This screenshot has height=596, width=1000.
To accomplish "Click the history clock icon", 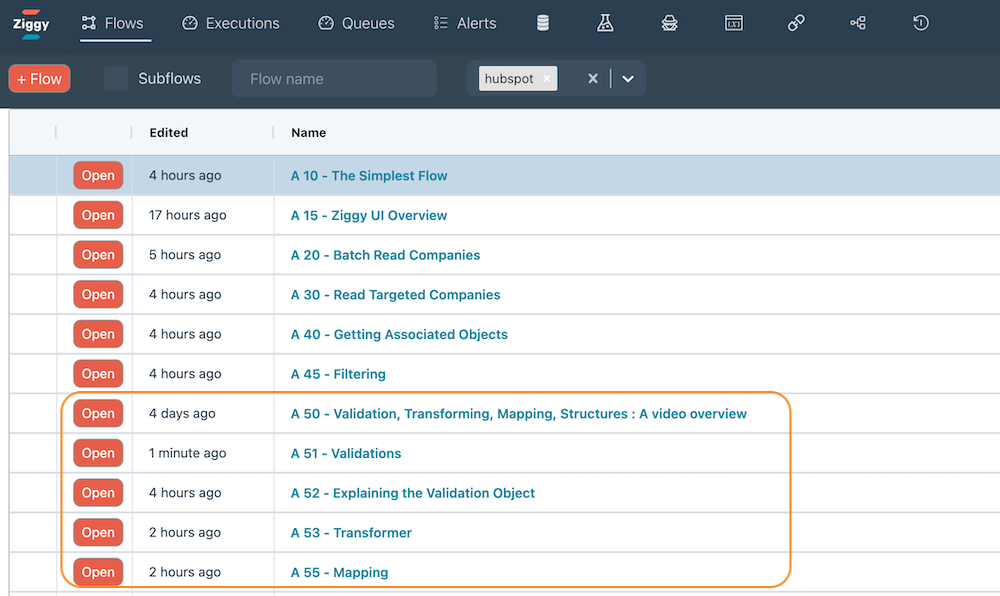I will point(921,23).
